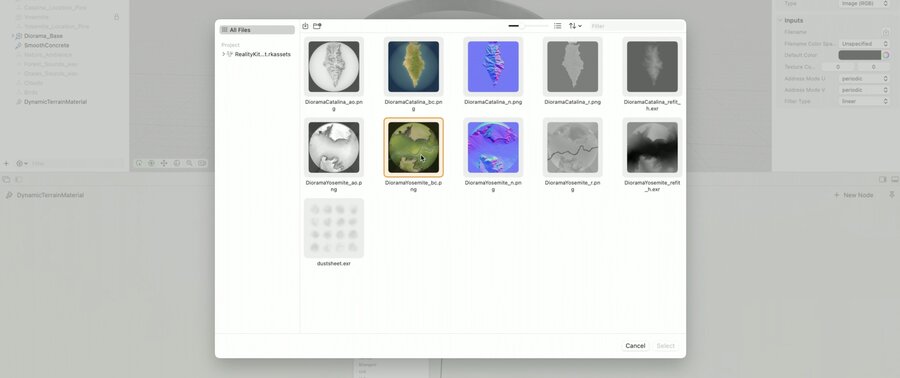
Task: Collapse the Inputs section in inspector
Action: tap(779, 21)
